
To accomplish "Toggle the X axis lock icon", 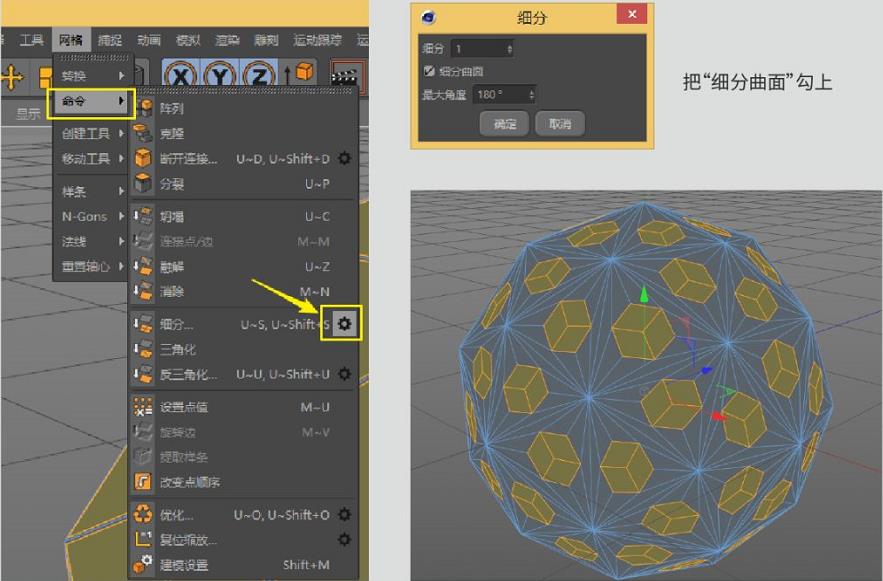I will (181, 76).
